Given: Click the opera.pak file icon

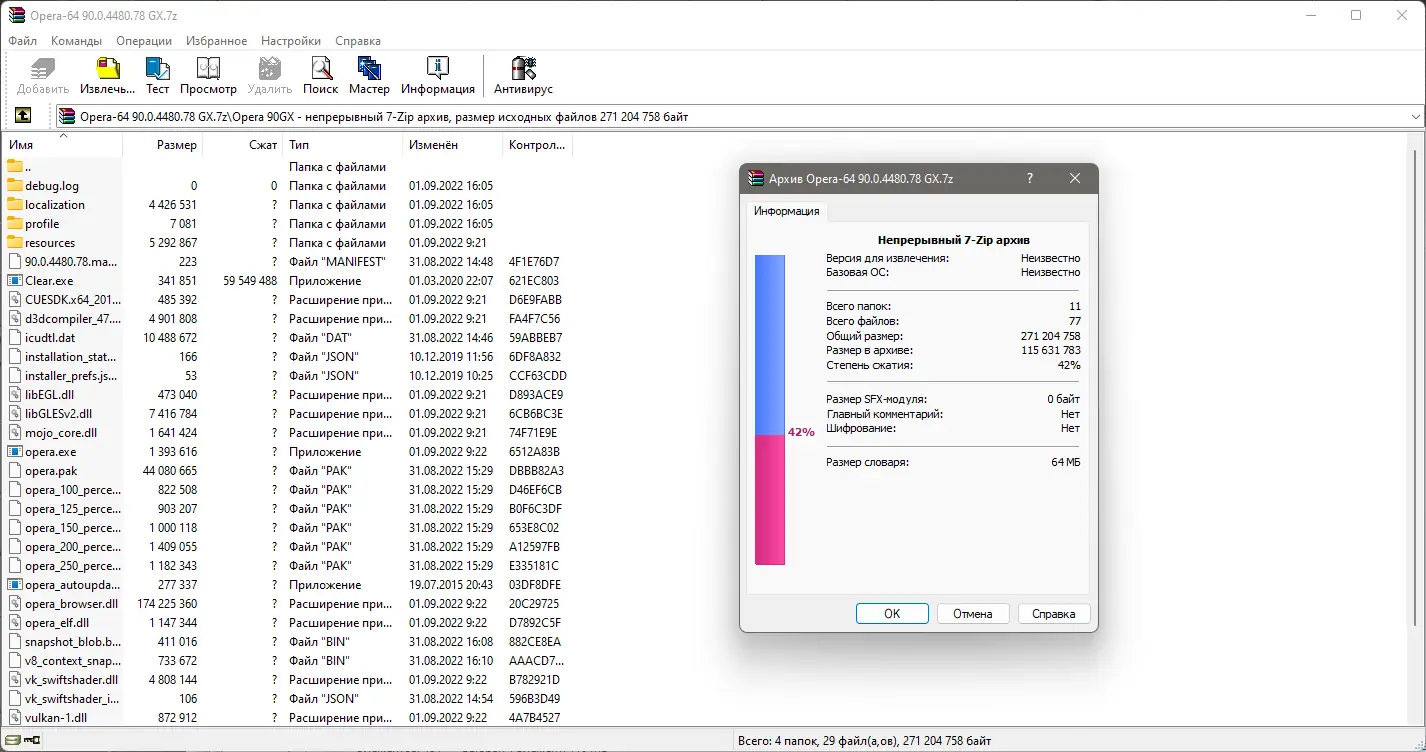Looking at the screenshot, I should click(x=15, y=471).
